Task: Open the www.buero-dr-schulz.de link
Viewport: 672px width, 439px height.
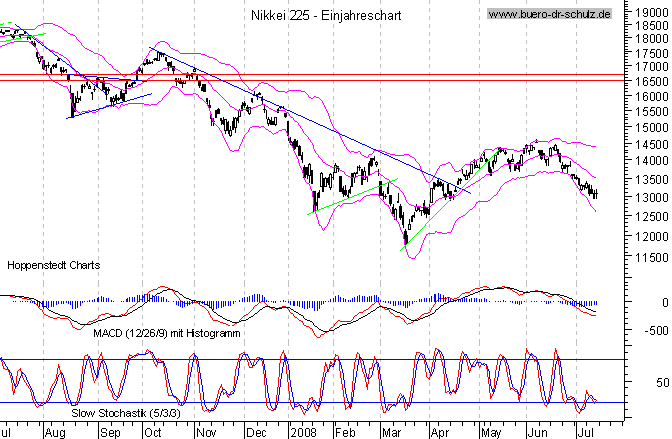Action: click(549, 14)
